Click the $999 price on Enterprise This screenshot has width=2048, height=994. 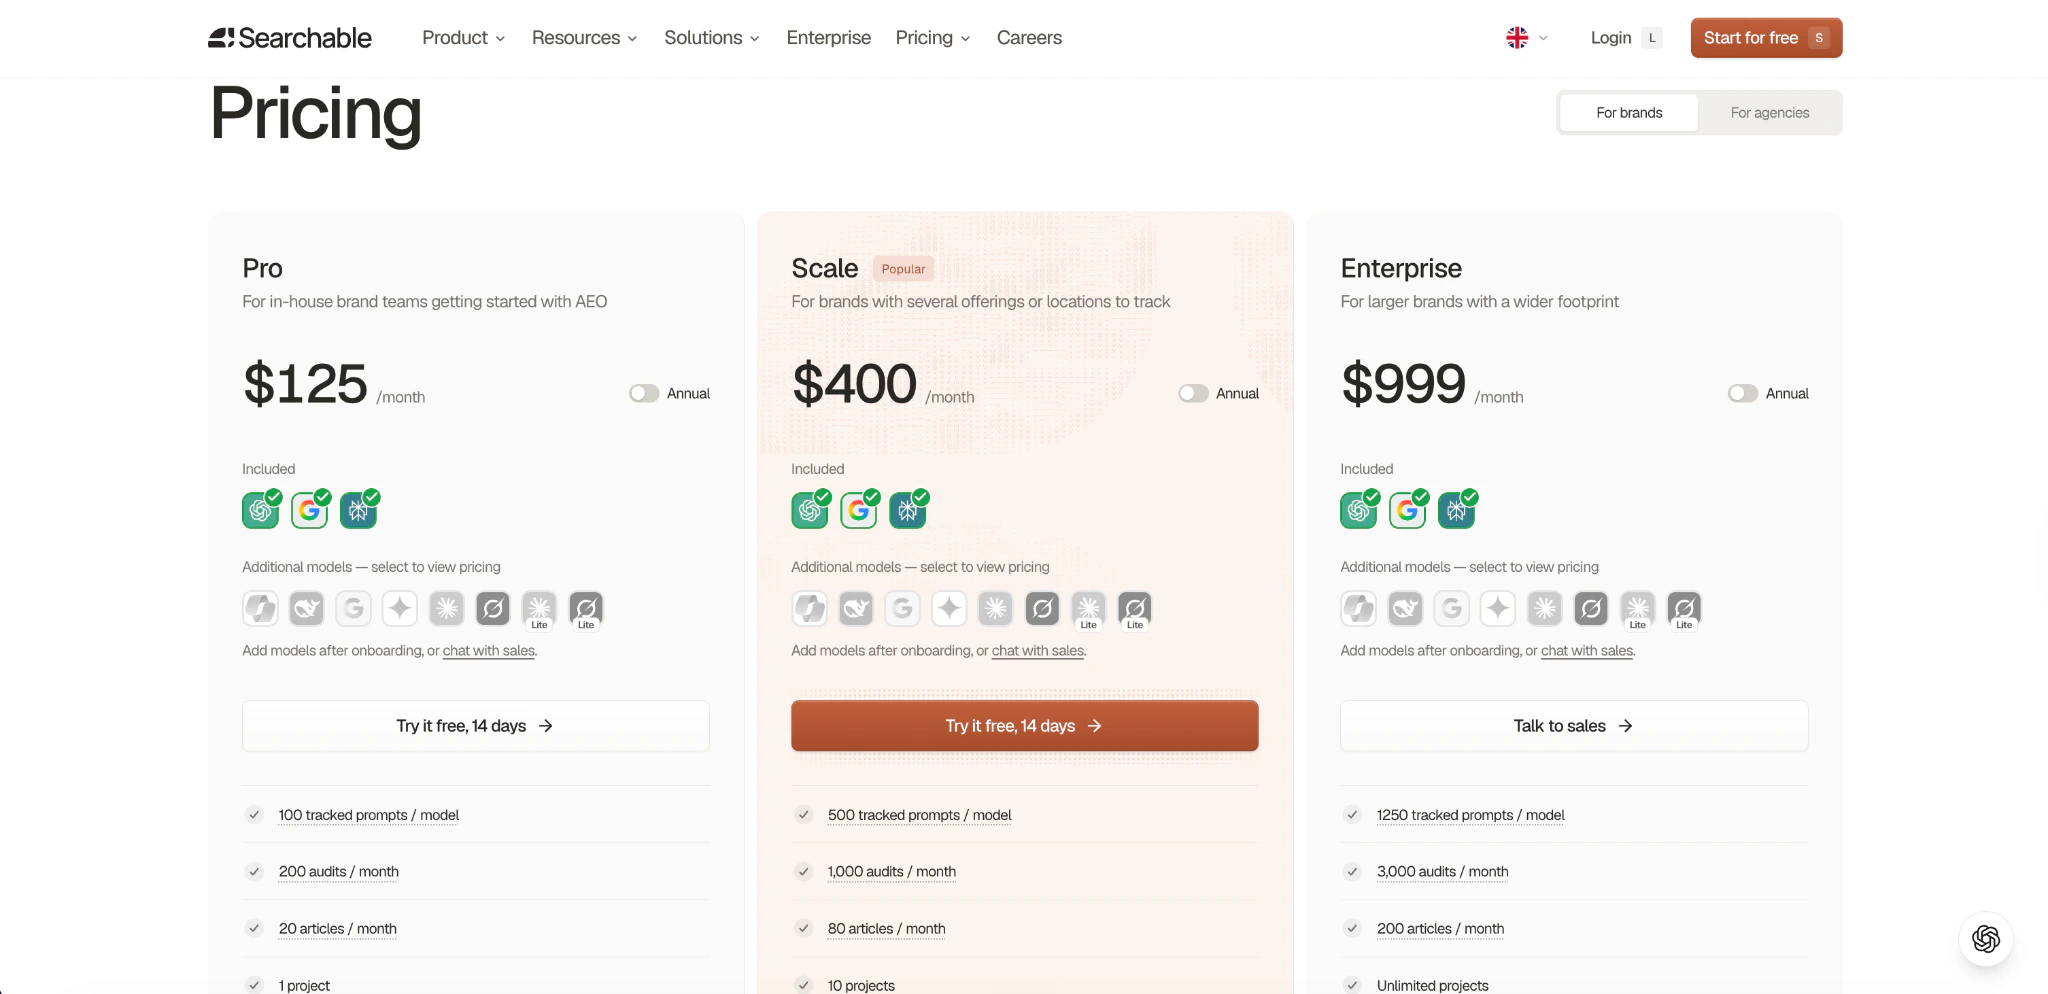coord(1403,384)
